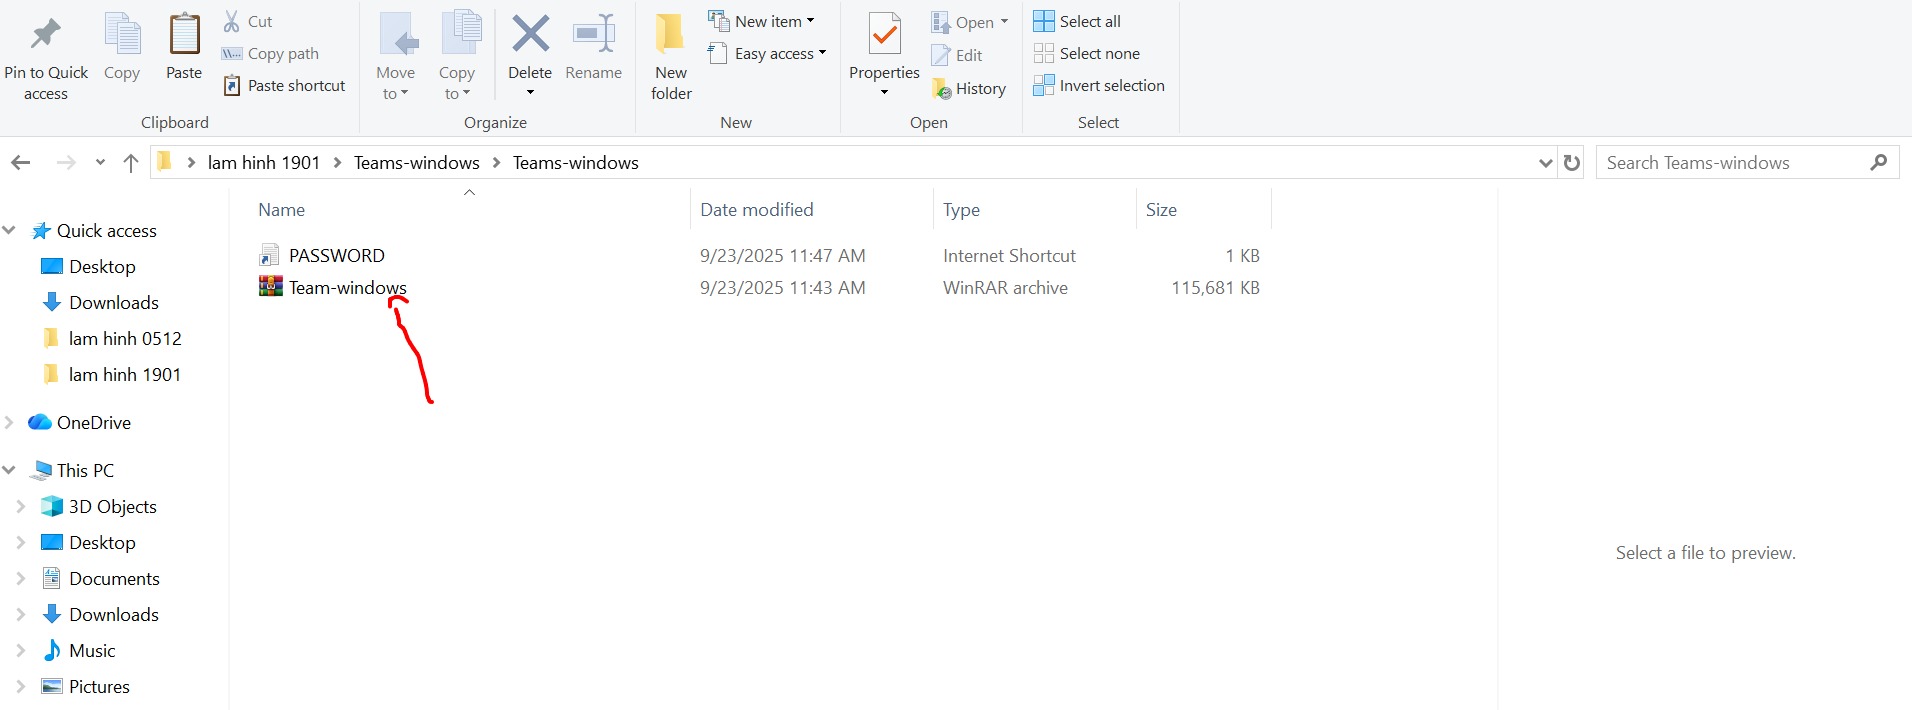
Task: Go up one folder level arrow
Action: tap(131, 163)
